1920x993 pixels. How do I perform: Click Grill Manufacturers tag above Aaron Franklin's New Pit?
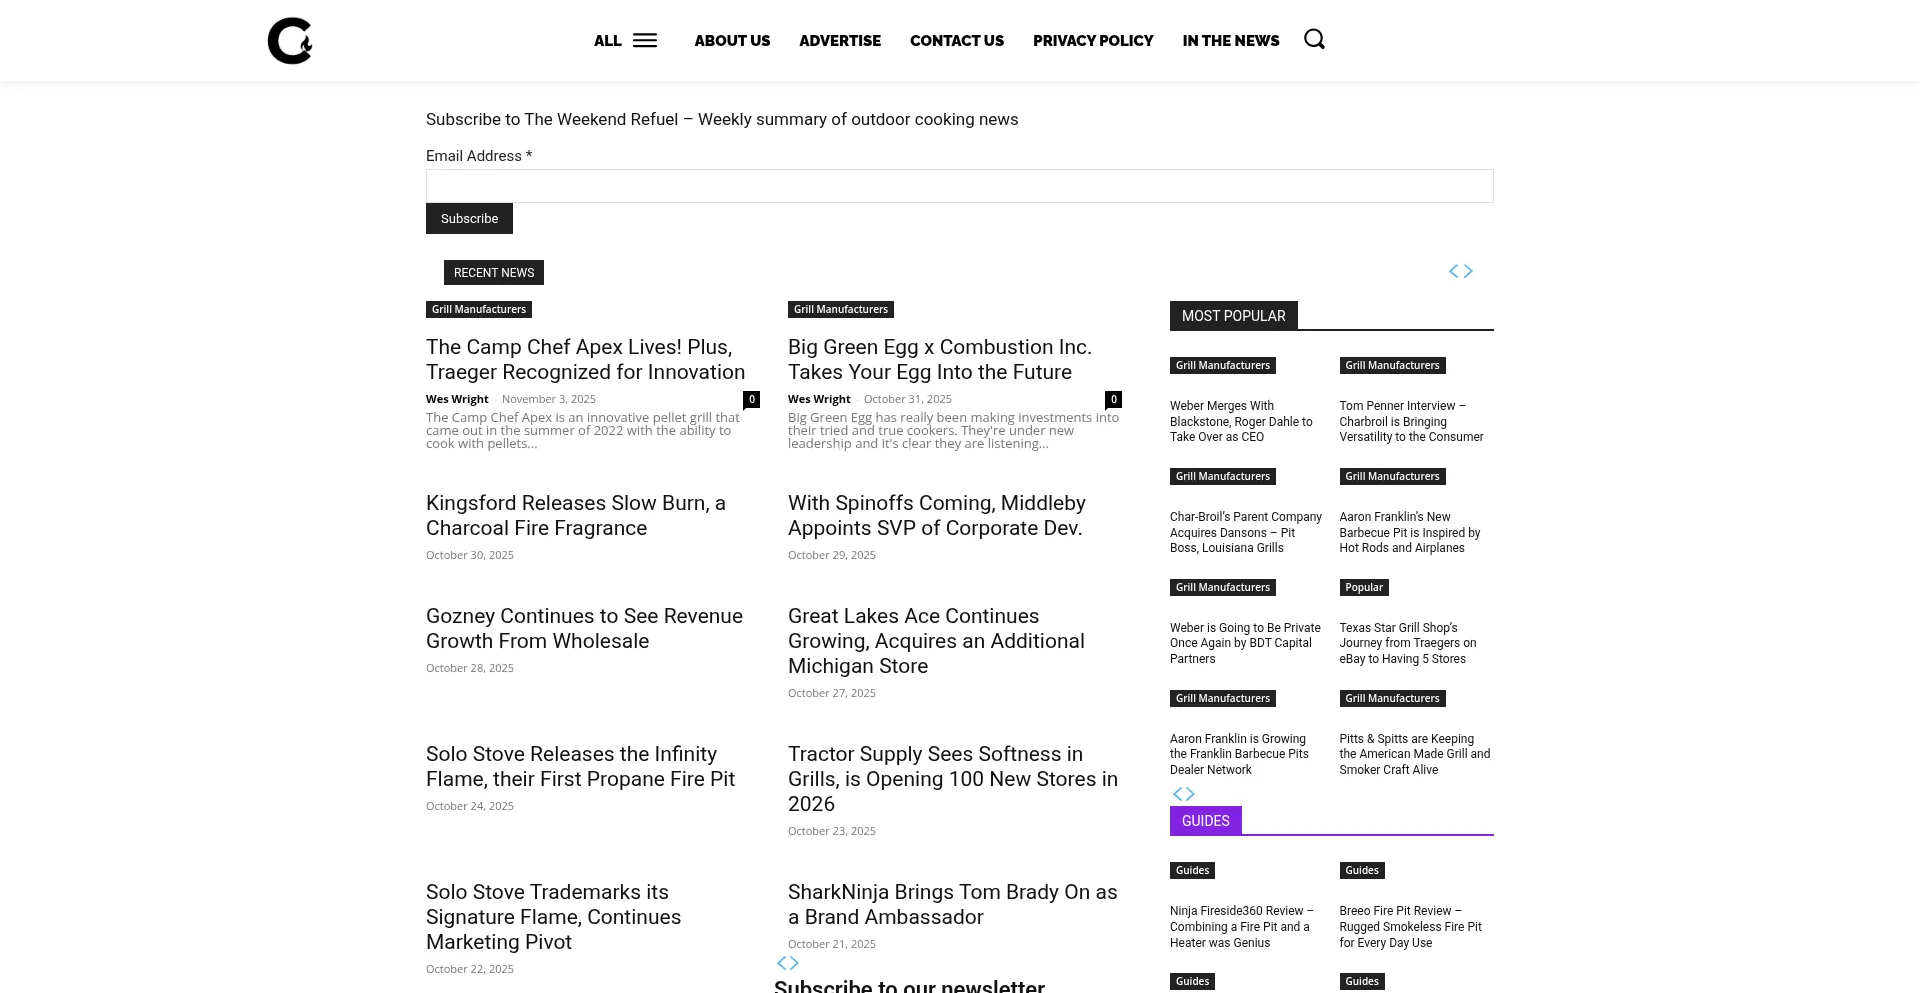coord(1393,477)
